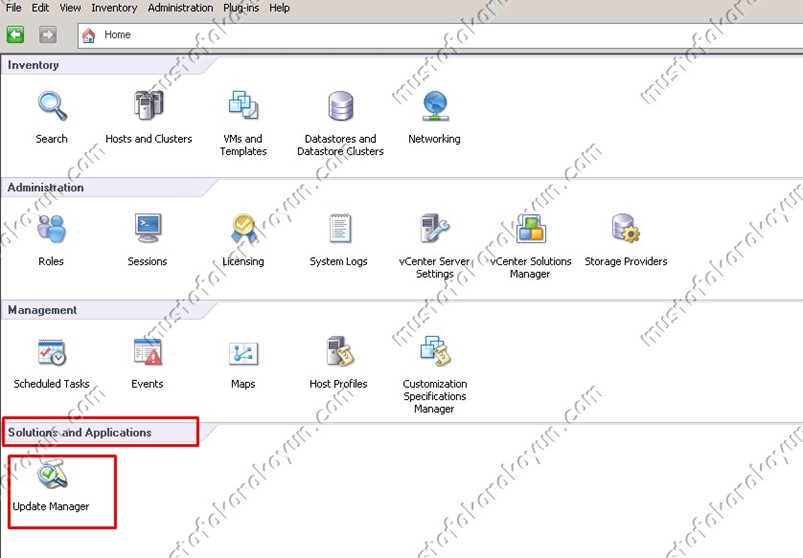Click the 'Scheduled Tasks' label text
The height and width of the screenshot is (558, 803).
[51, 383]
